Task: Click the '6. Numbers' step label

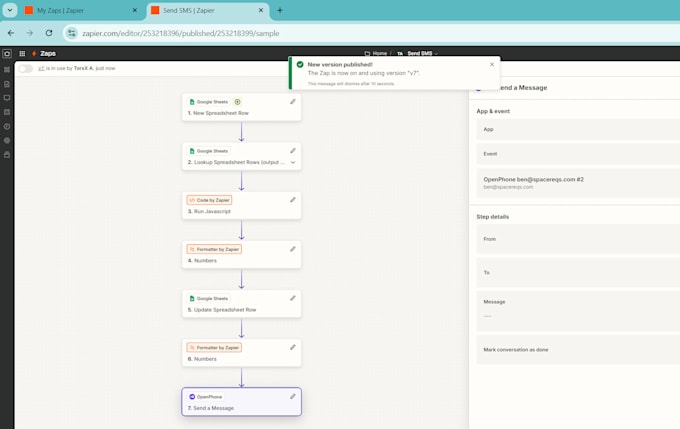Action: 202,359
